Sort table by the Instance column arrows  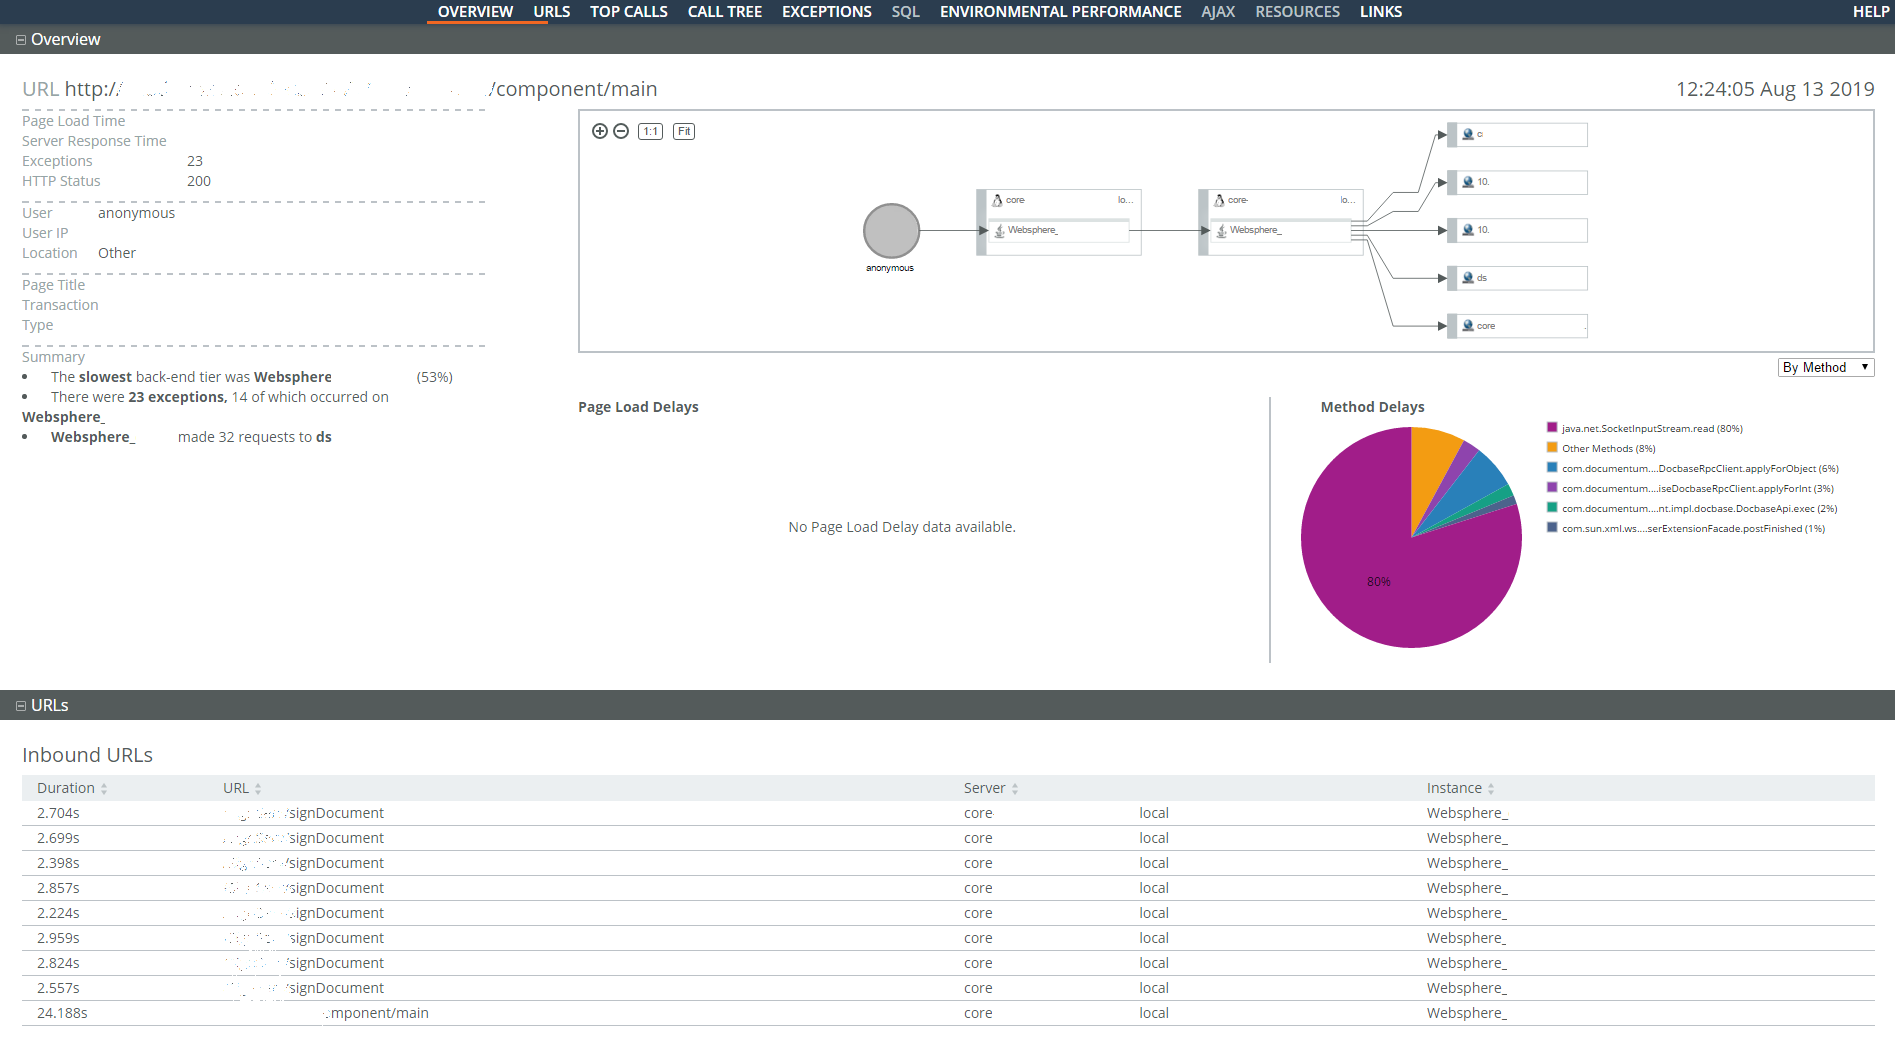(1491, 789)
